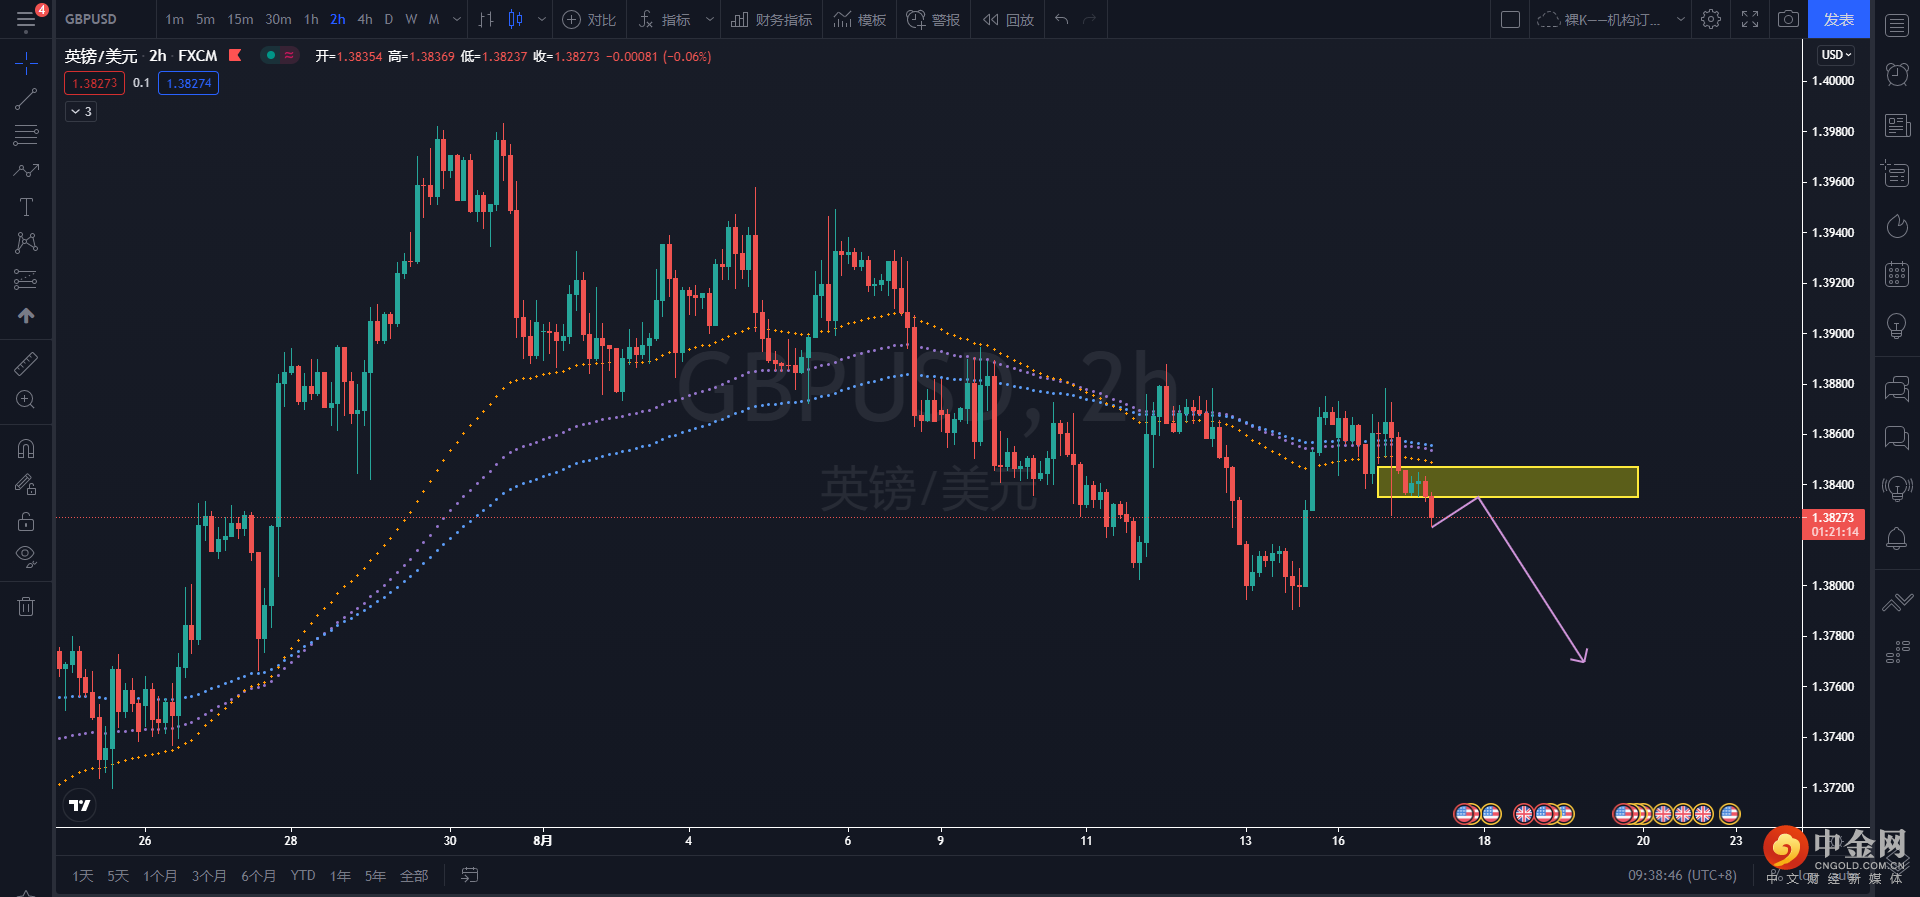Image resolution: width=1920 pixels, height=897 pixels.
Task: Expand the chart style dropdown arrow
Action: click(x=542, y=20)
